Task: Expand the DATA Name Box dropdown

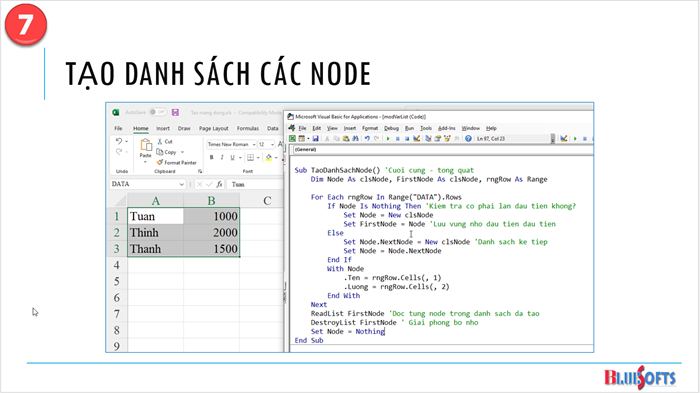Action: 181,184
